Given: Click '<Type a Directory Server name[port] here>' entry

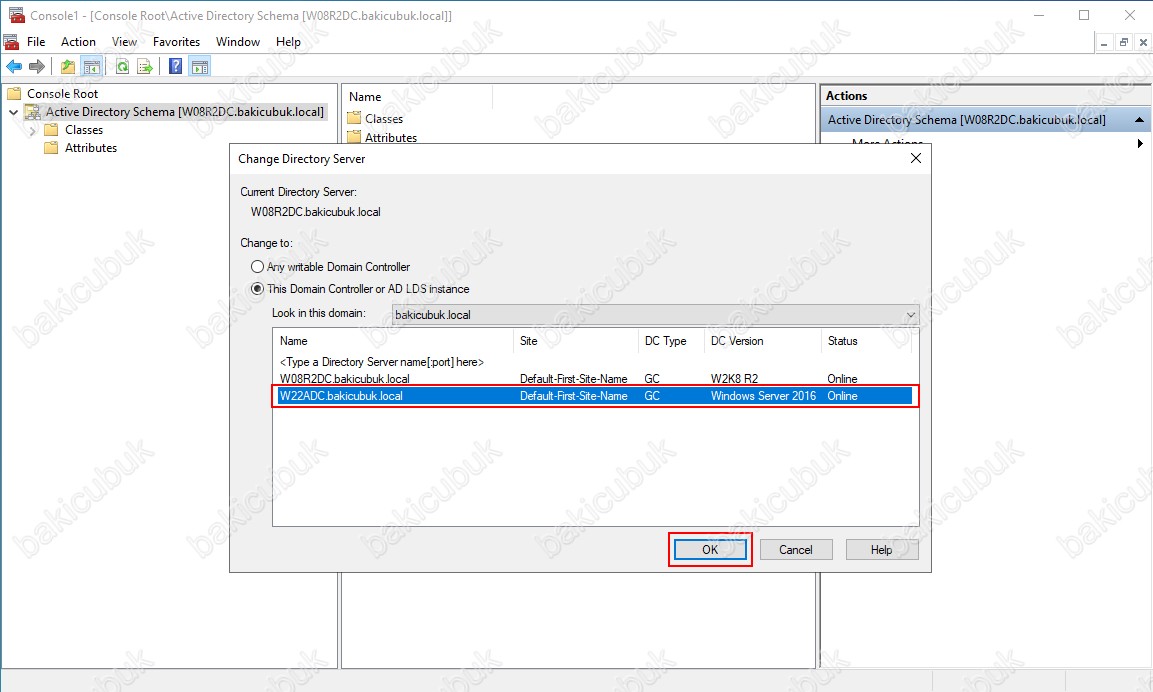Looking at the screenshot, I should pyautogui.click(x=382, y=362).
